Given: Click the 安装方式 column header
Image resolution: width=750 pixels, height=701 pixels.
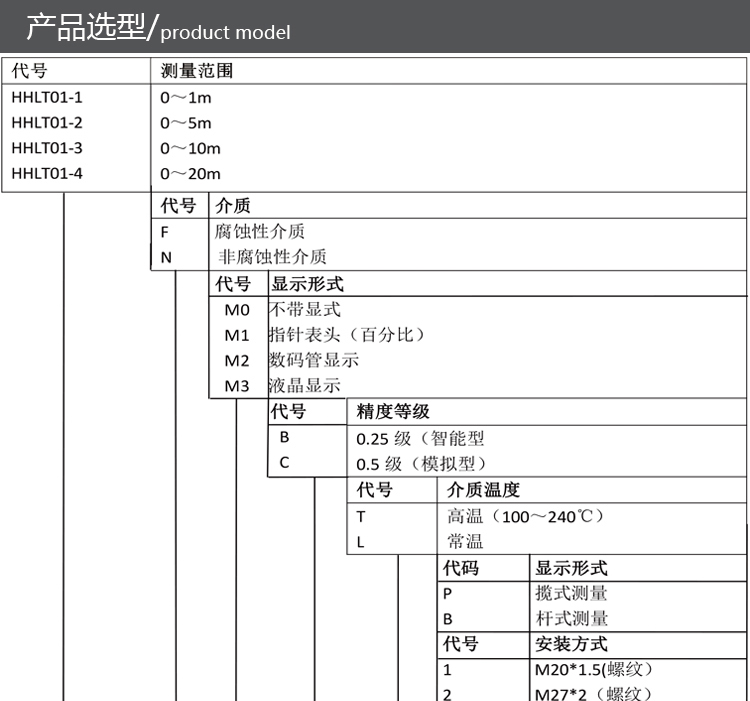Looking at the screenshot, I should tap(571, 645).
